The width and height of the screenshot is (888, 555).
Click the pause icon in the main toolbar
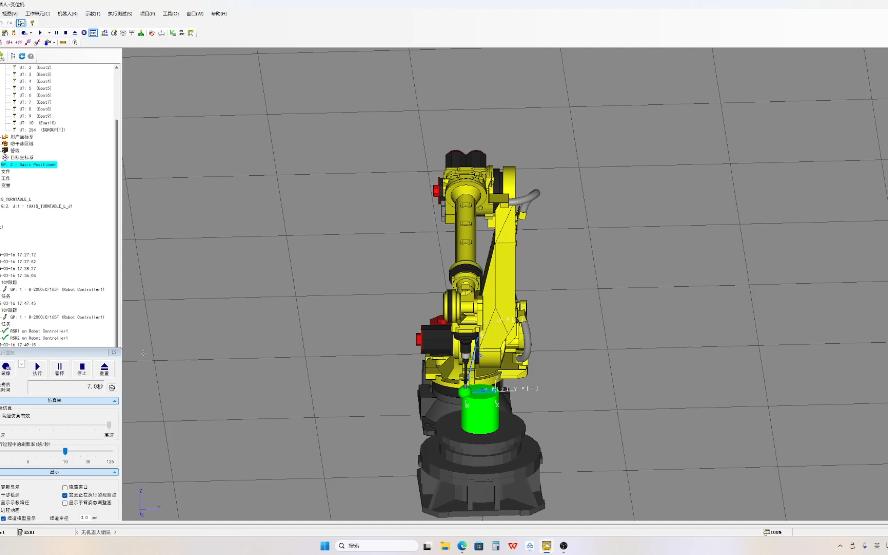57,33
